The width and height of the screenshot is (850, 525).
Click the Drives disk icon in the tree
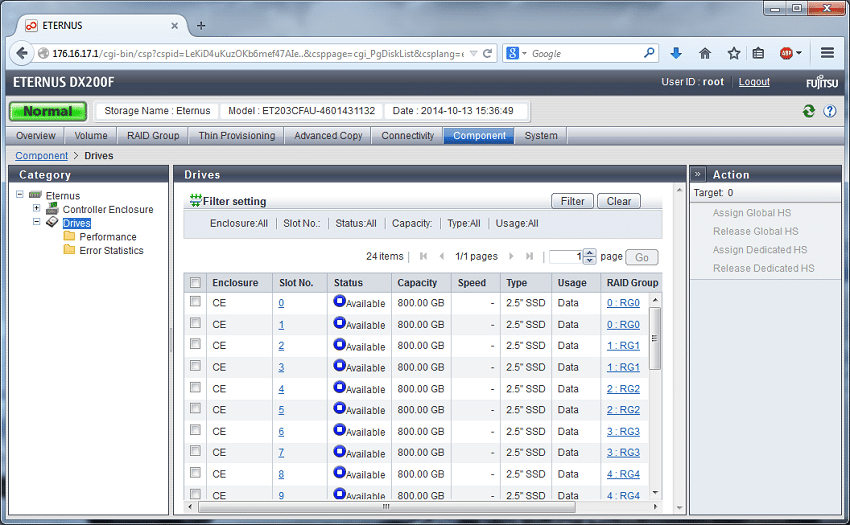[52, 222]
